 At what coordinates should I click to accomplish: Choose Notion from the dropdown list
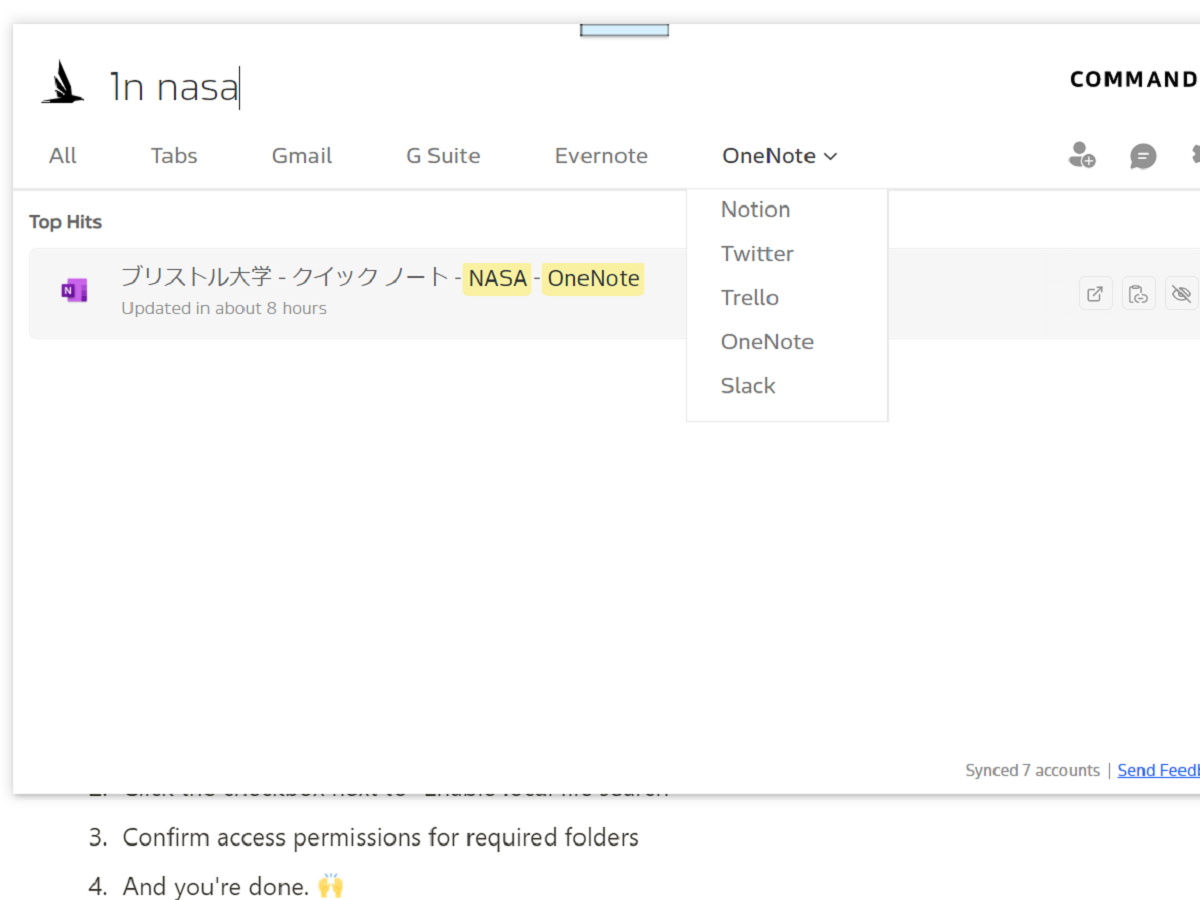pos(756,209)
